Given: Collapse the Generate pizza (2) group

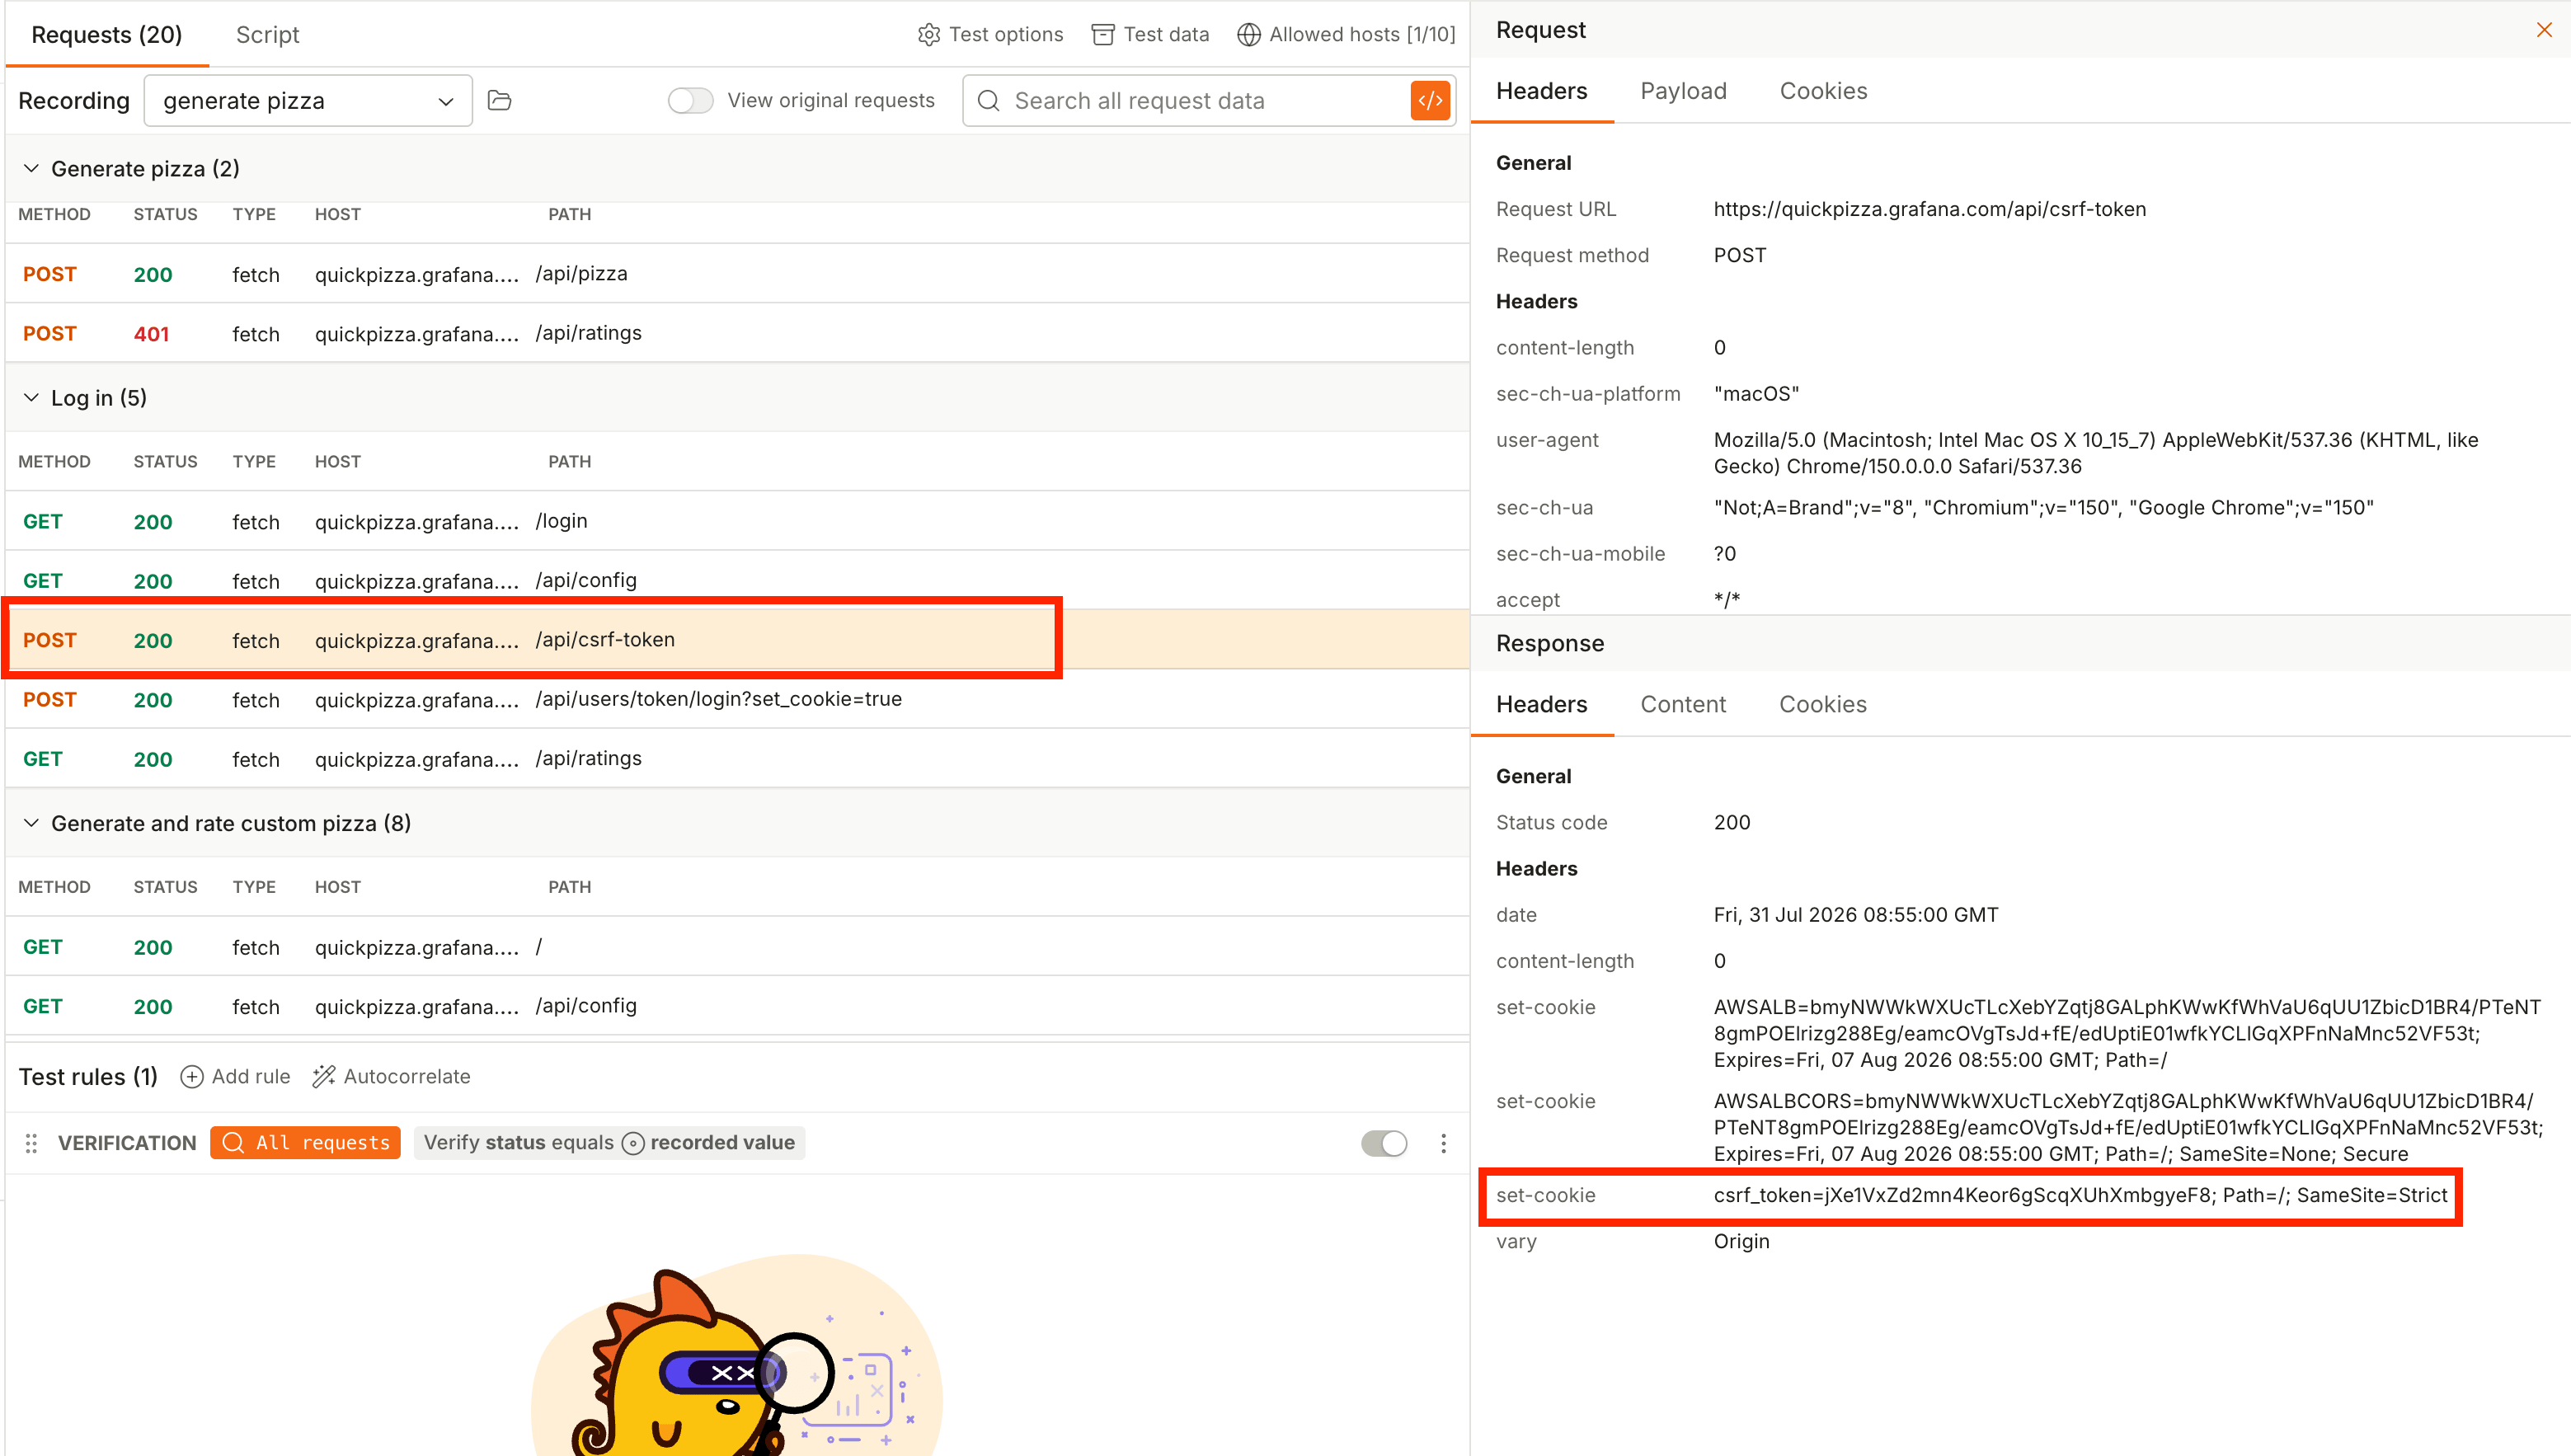Looking at the screenshot, I should [x=31, y=168].
